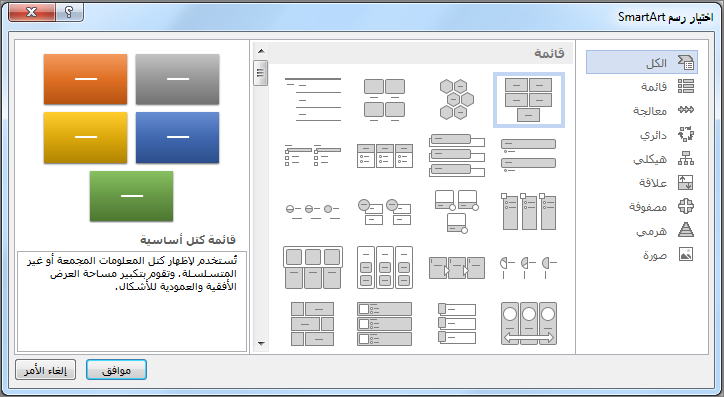Click the إلغاء الأمر (Cancel) button
This screenshot has height=397, width=724.
(45, 370)
